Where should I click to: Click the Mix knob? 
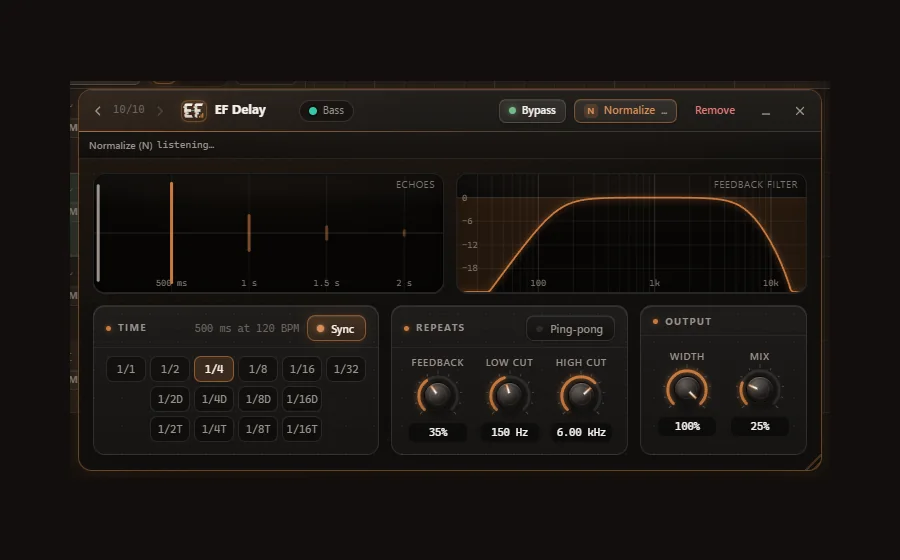[x=759, y=389]
